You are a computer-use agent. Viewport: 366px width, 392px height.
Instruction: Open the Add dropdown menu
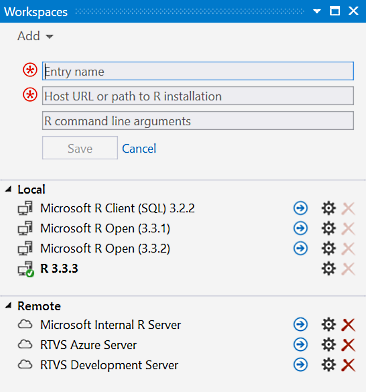[35, 36]
